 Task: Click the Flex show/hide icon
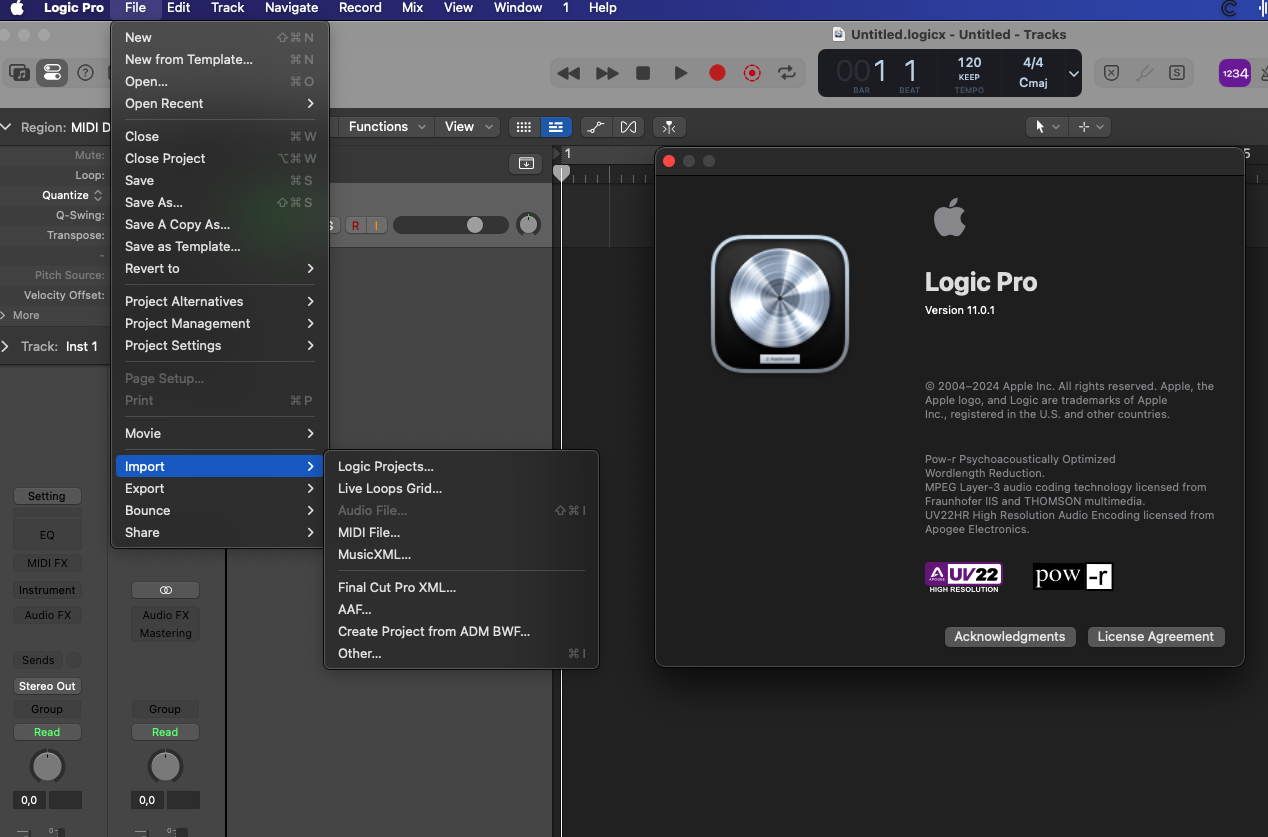coord(628,127)
